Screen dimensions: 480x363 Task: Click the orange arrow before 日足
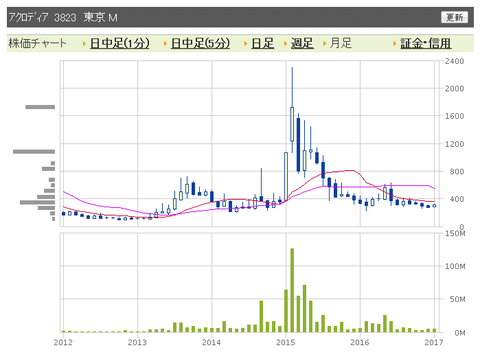tap(245, 44)
